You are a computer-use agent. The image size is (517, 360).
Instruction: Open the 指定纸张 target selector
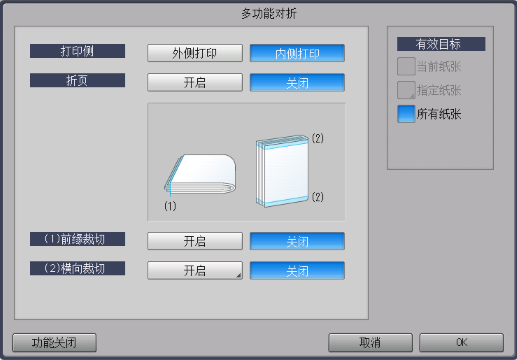click(406, 90)
